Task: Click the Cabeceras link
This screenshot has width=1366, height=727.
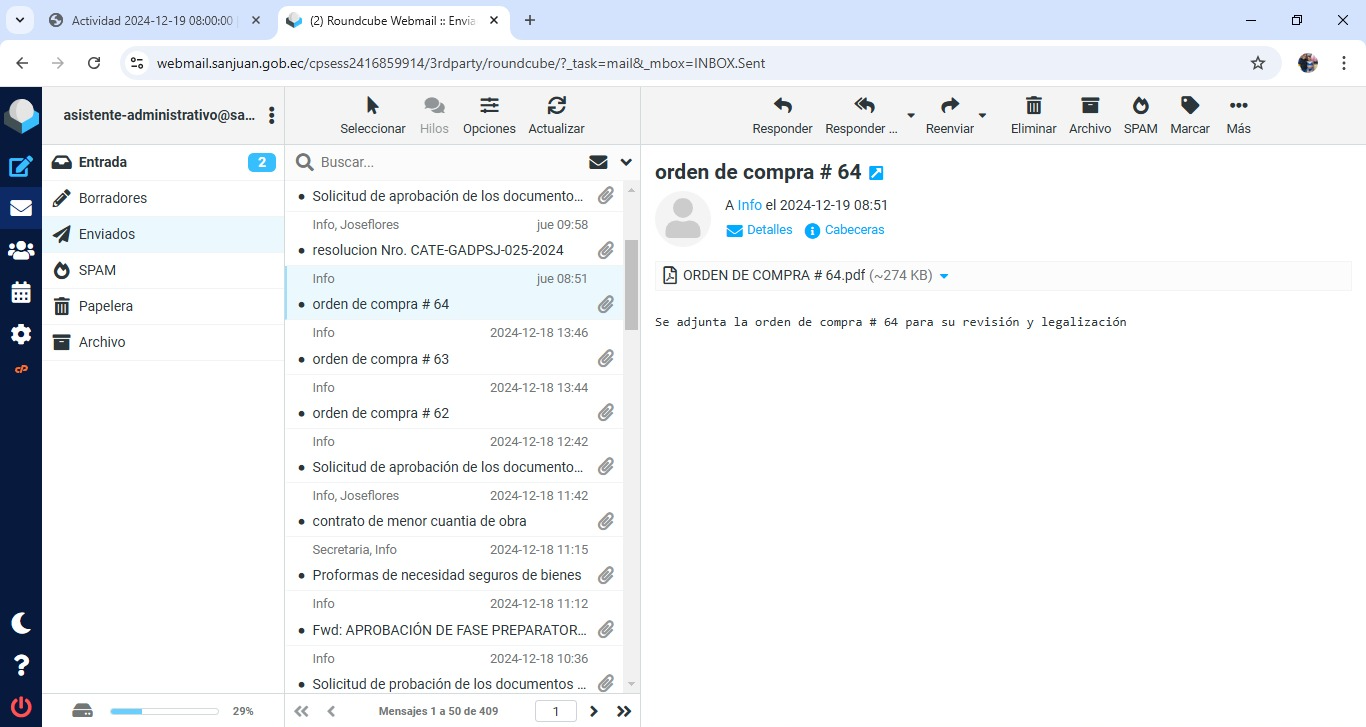Action: tap(853, 230)
